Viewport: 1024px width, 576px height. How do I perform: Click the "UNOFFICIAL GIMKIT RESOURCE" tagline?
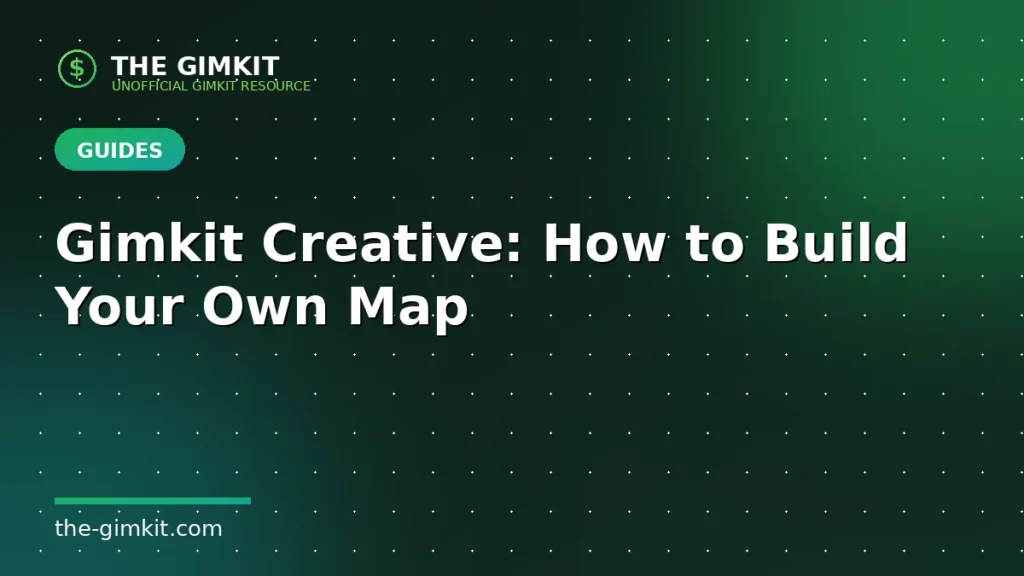pos(211,86)
